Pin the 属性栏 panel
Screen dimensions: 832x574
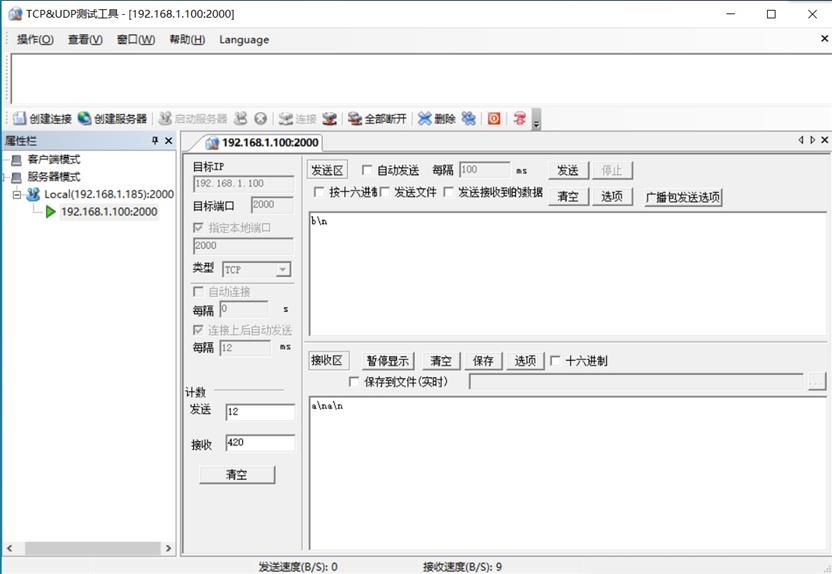[155, 141]
